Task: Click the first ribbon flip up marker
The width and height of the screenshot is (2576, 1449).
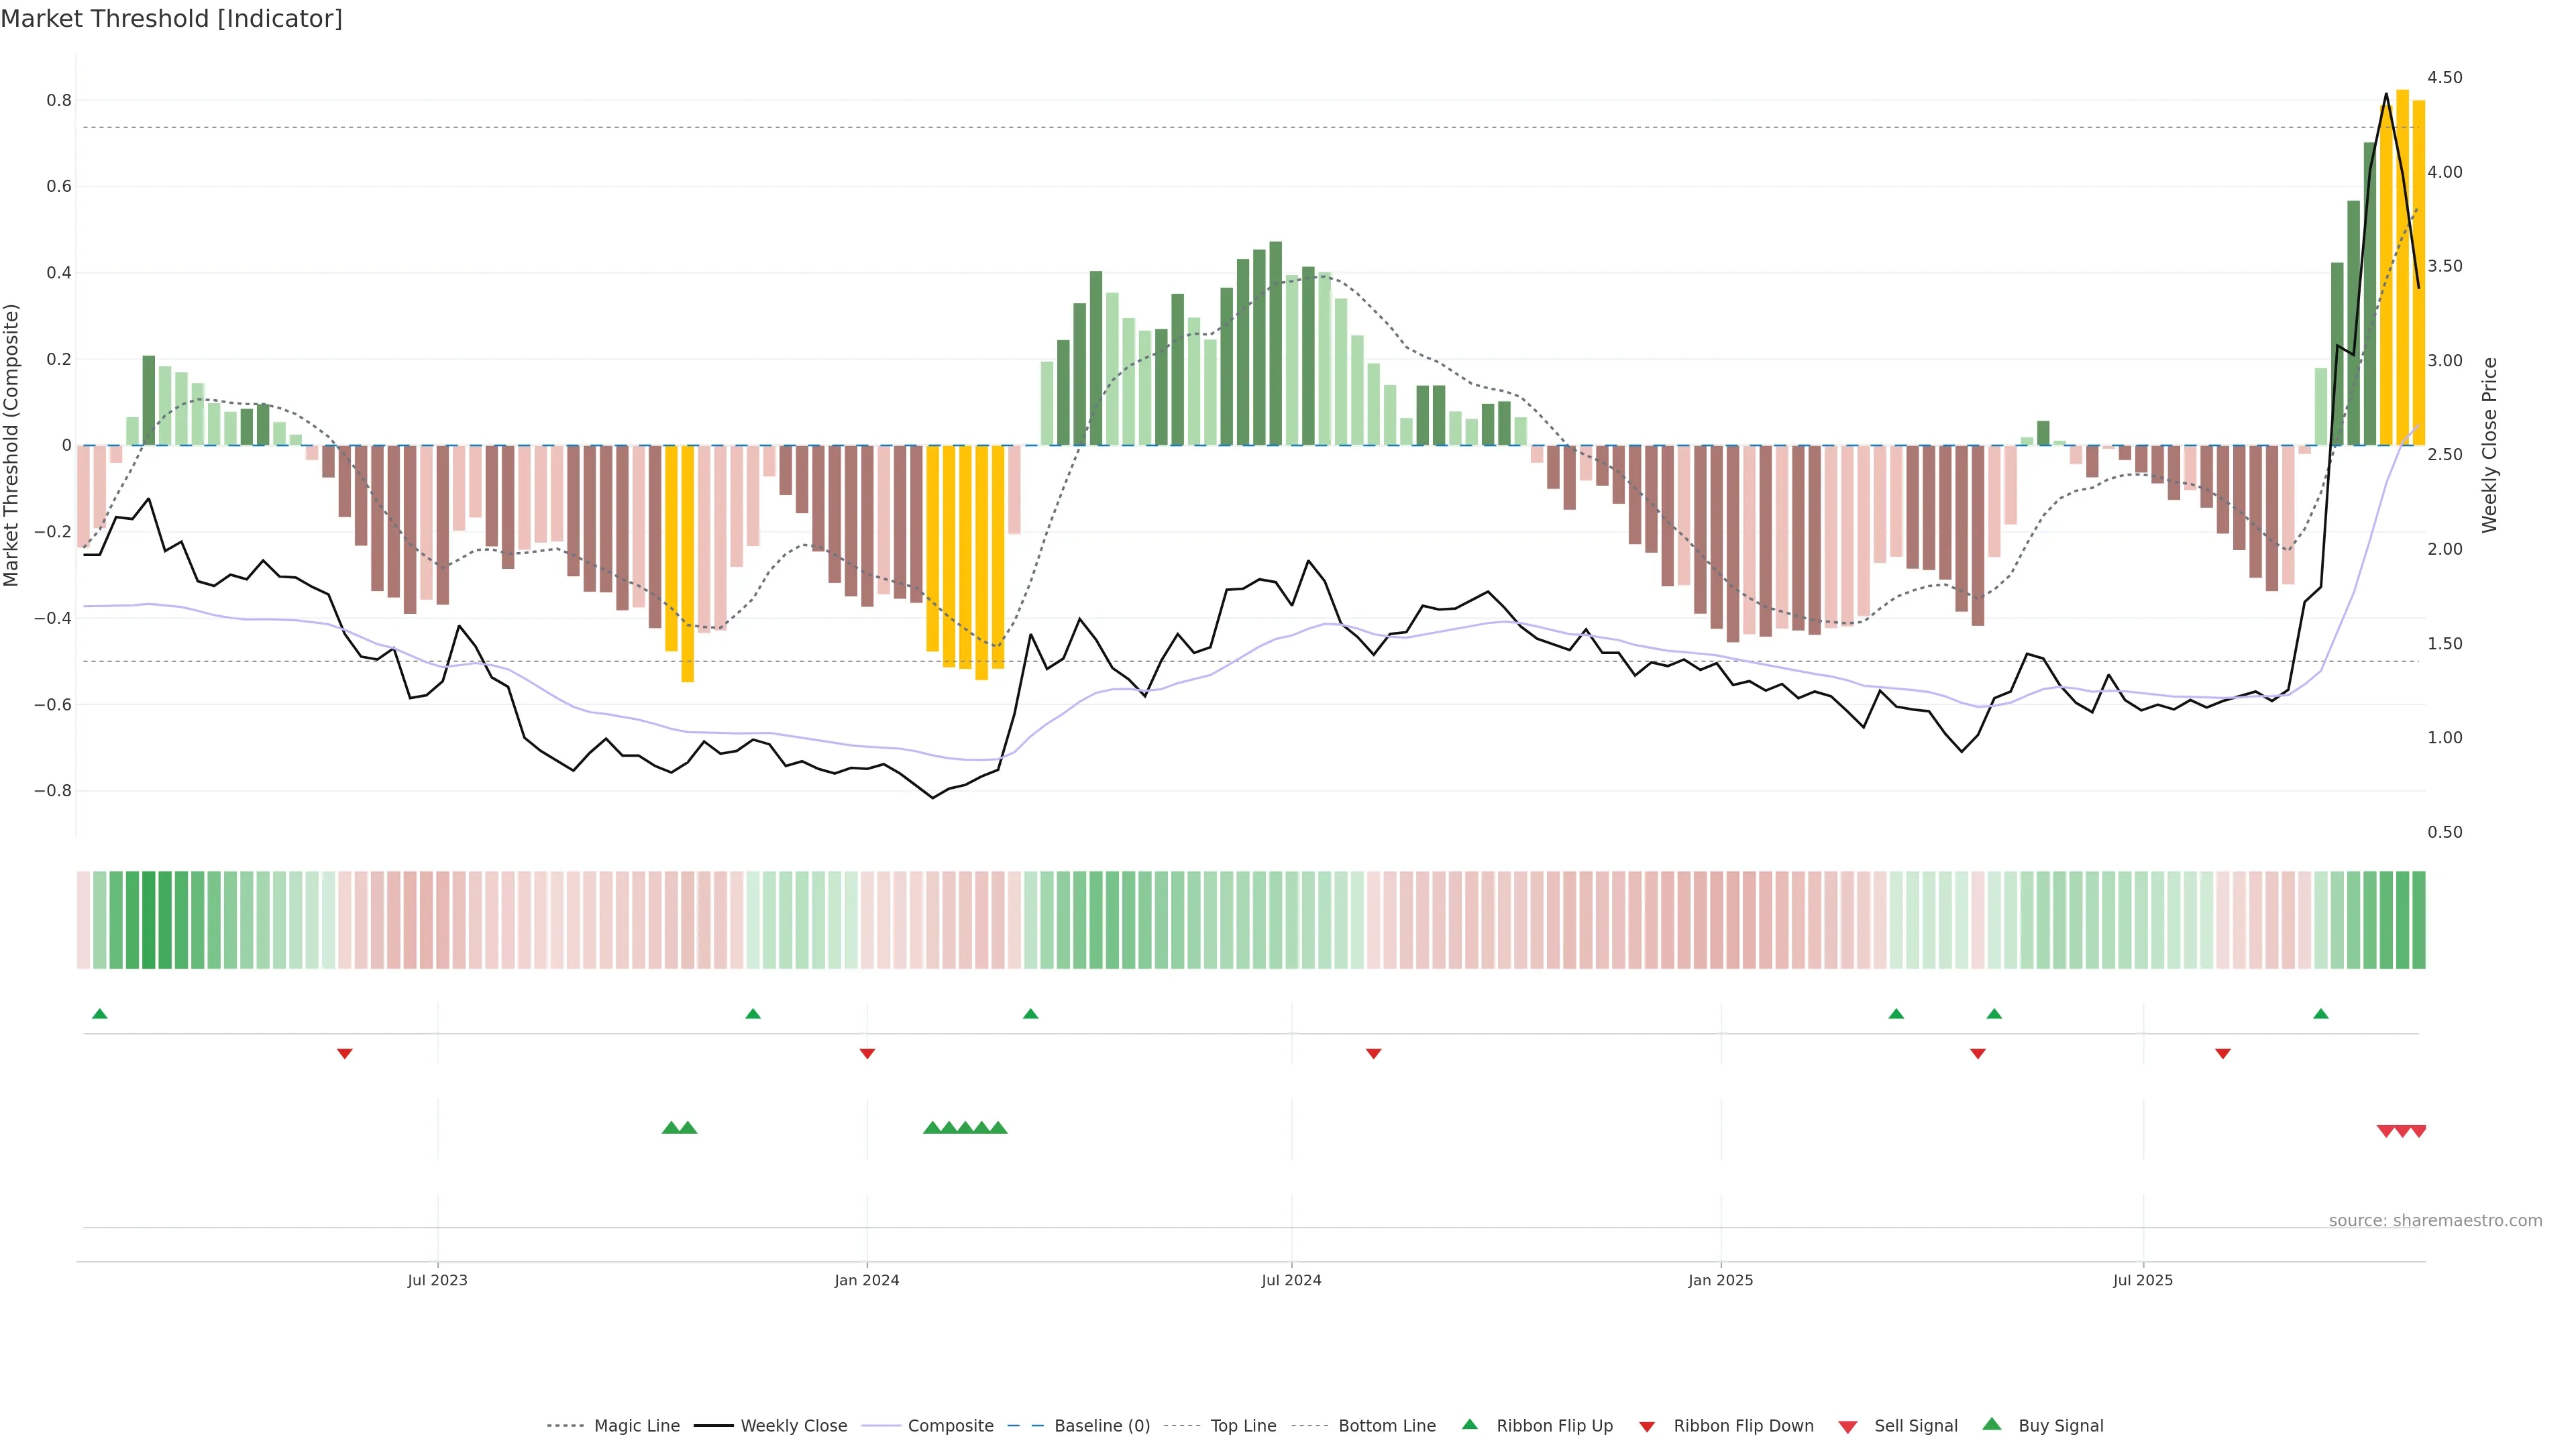Action: 99,1014
